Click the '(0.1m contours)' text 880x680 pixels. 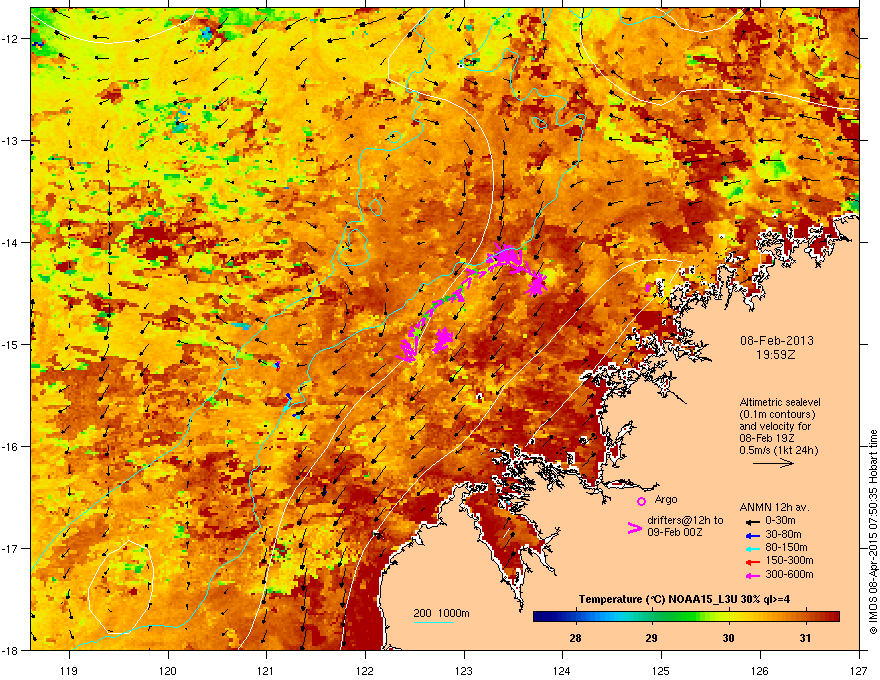click(777, 414)
